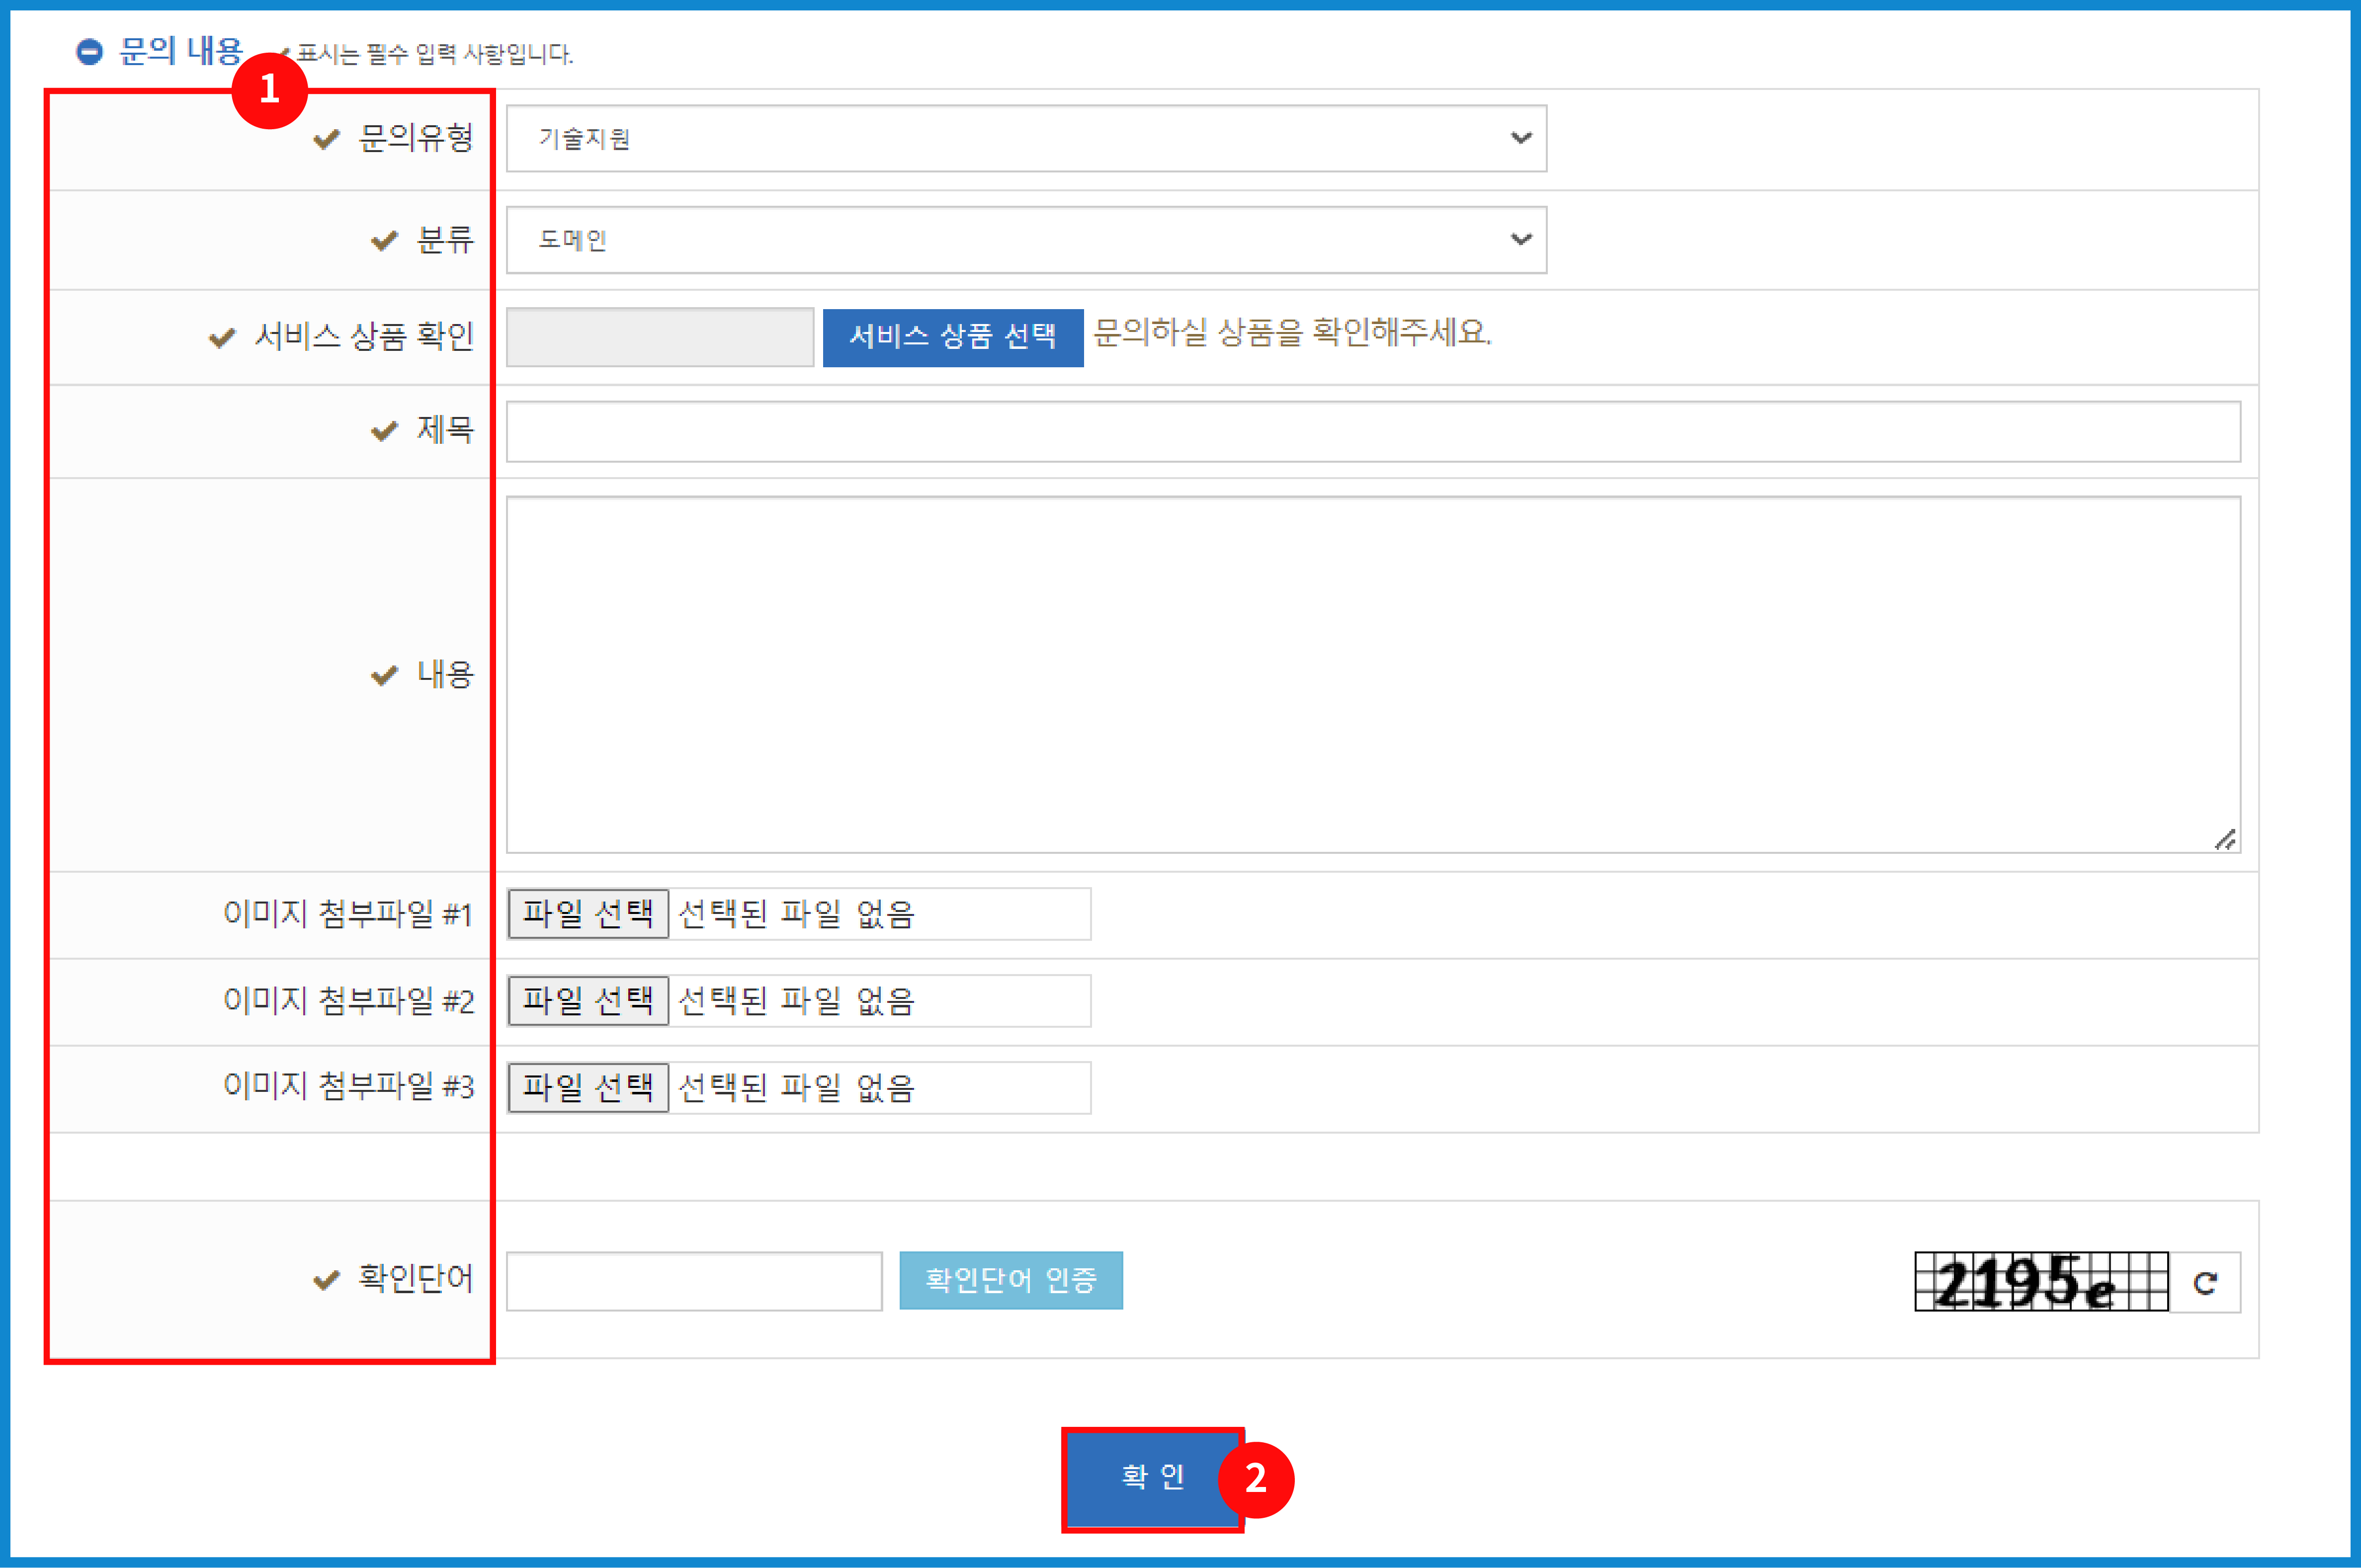Click the 확인단어 input box
The width and height of the screenshot is (2361, 1568).
click(x=694, y=1281)
